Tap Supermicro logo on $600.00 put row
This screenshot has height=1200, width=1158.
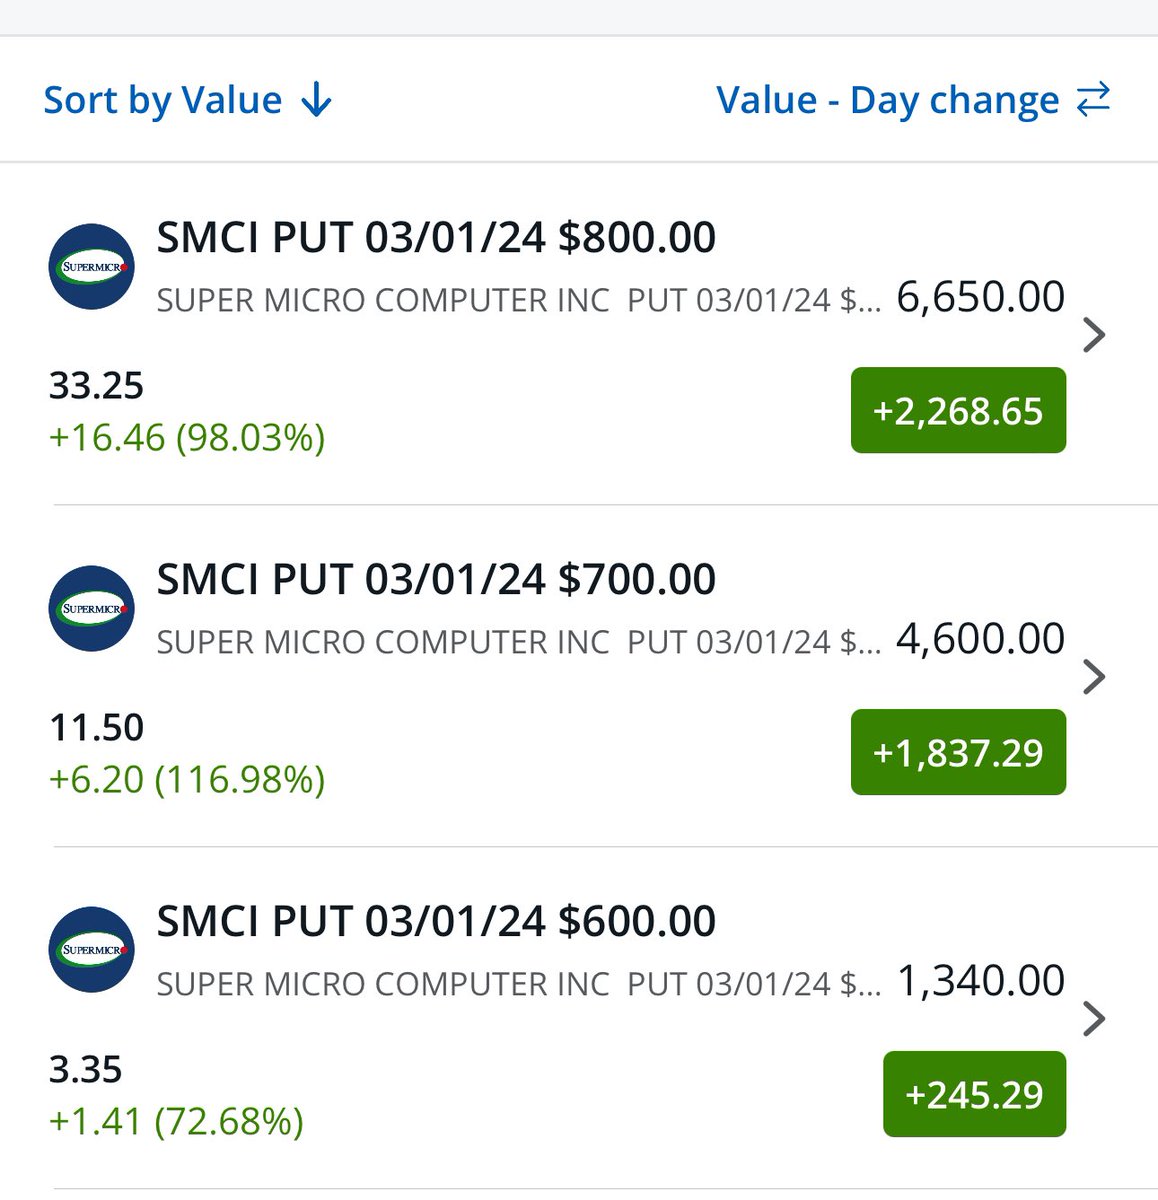pos(92,951)
